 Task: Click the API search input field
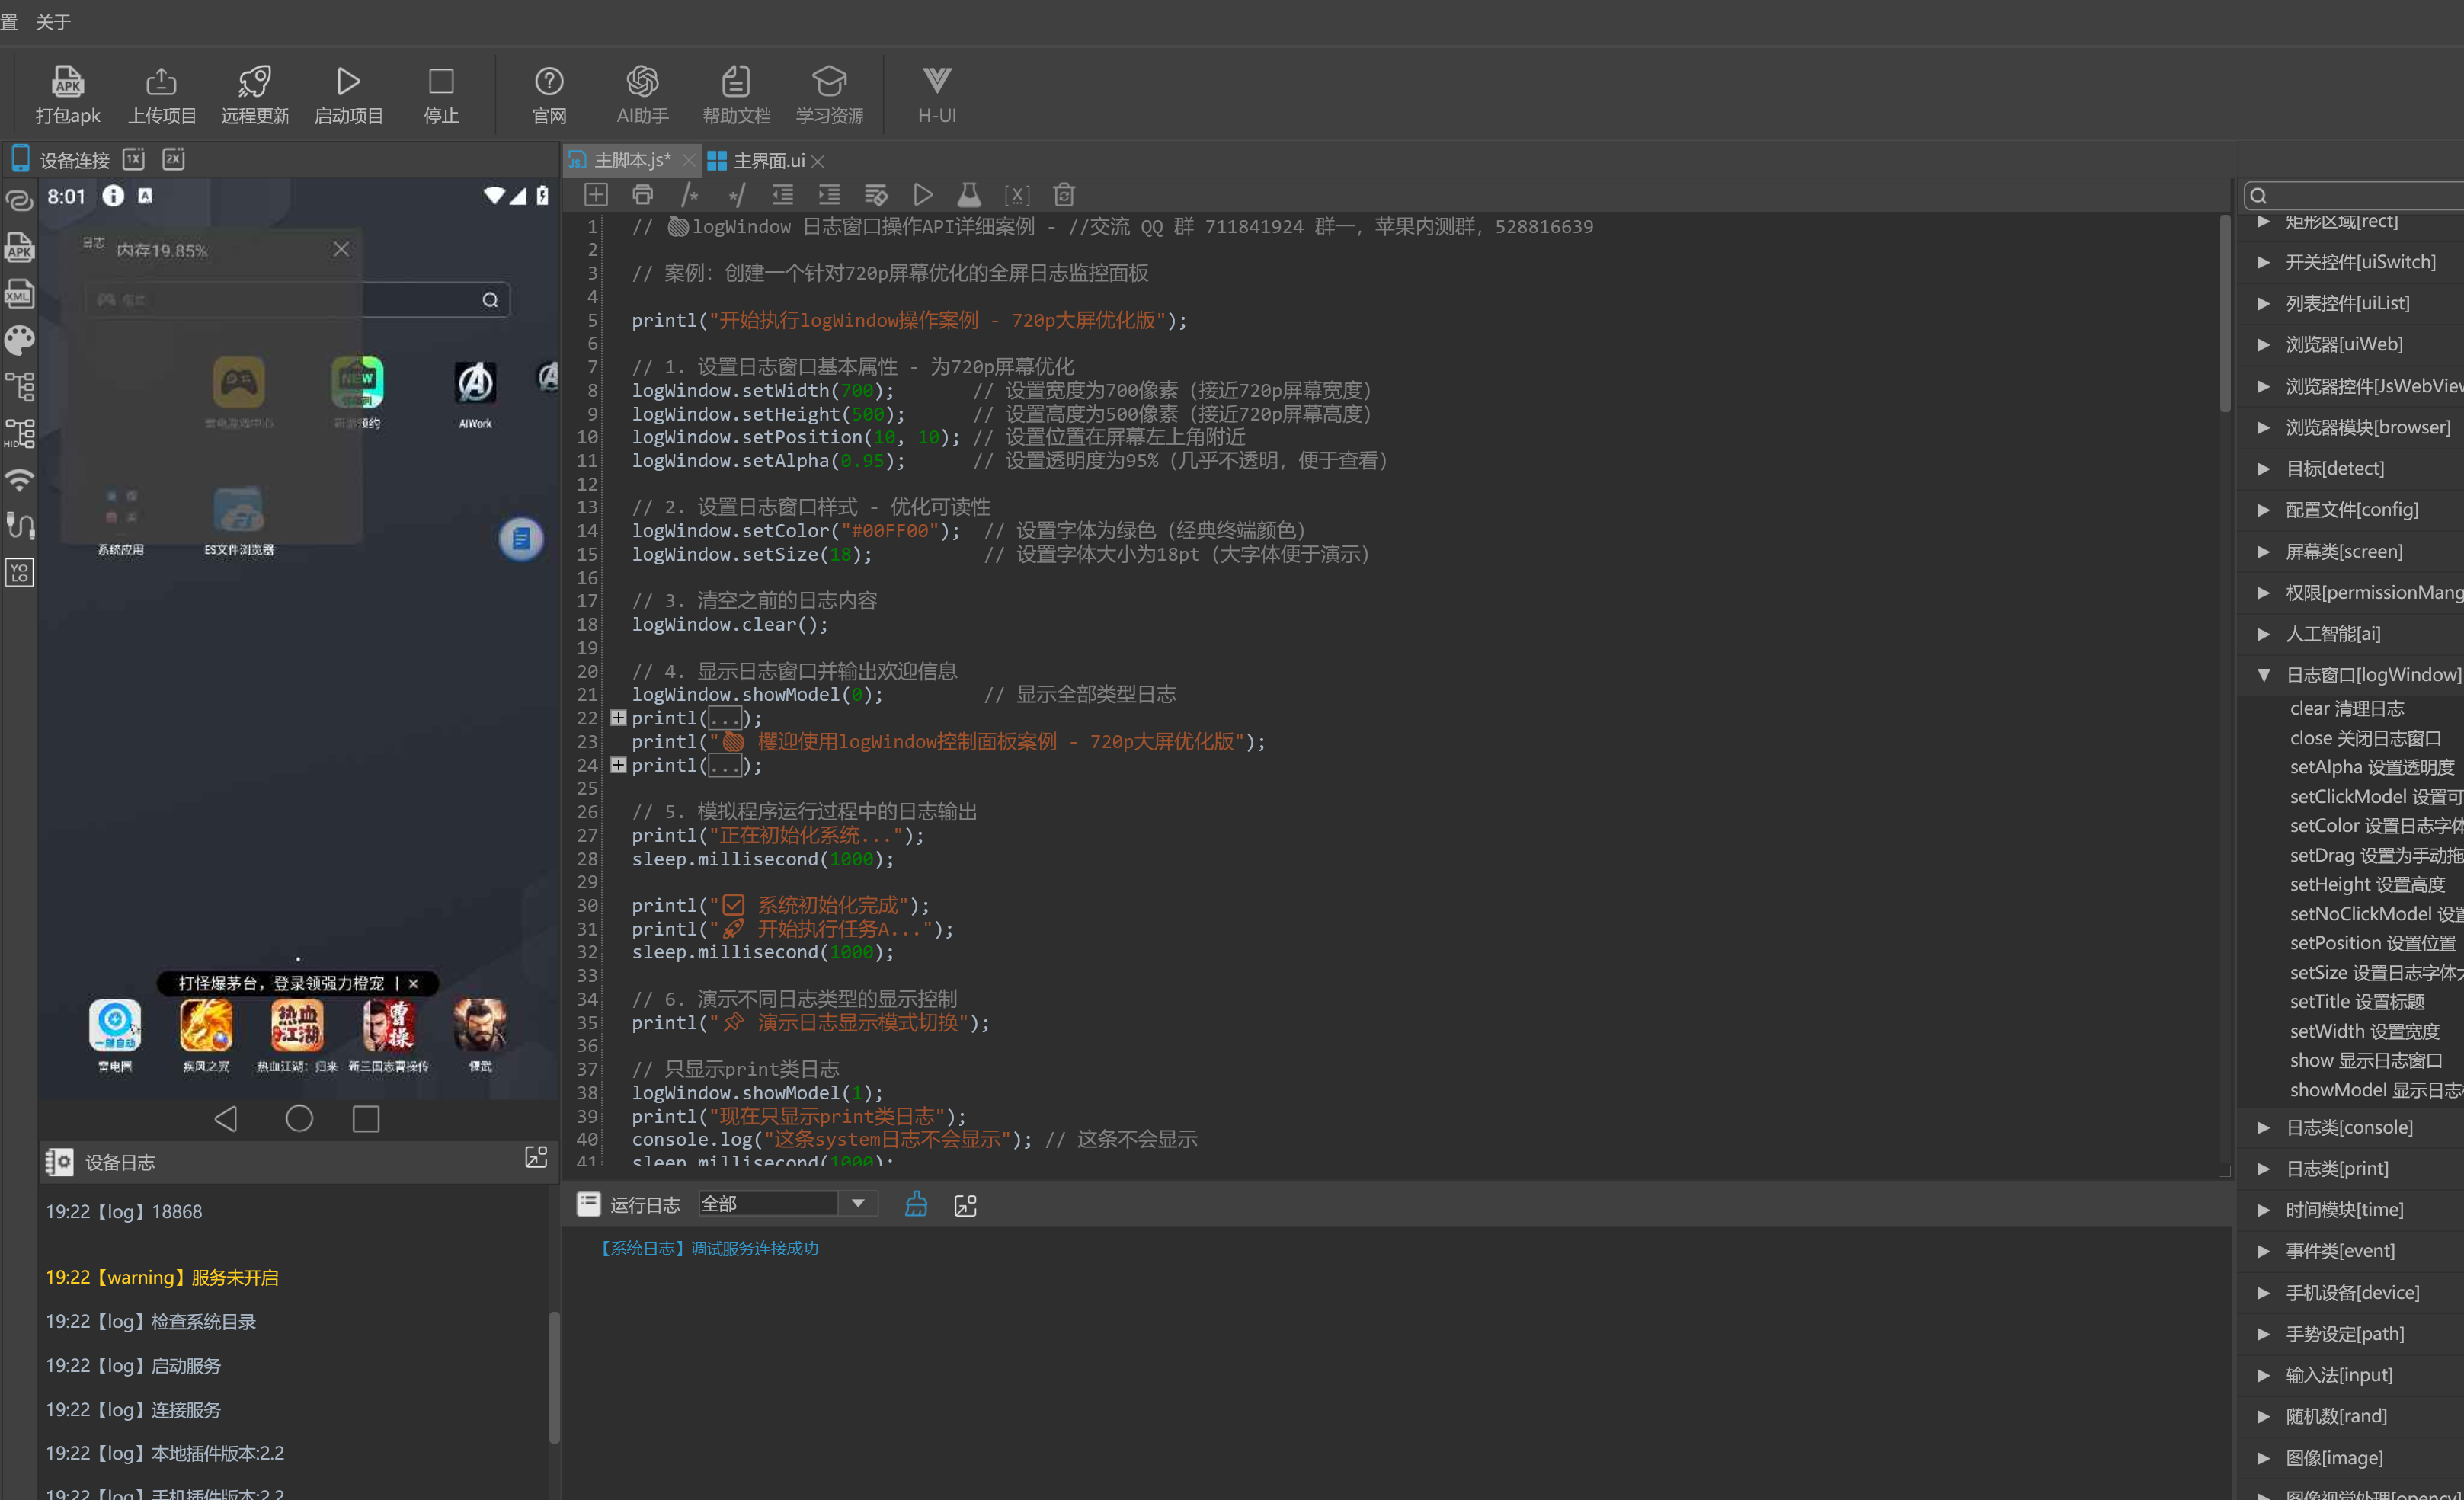click(x=2354, y=195)
